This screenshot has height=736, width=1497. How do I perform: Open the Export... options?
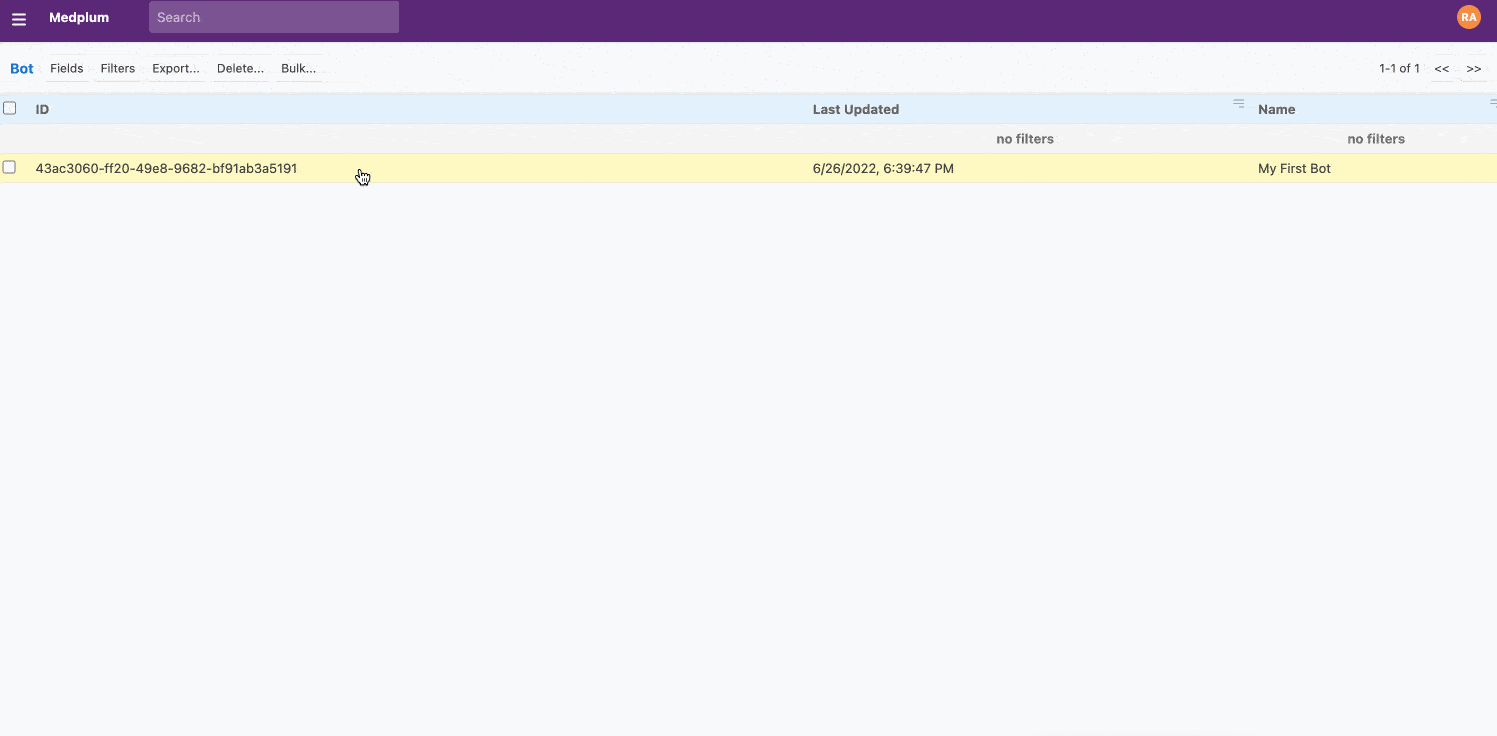tap(176, 68)
